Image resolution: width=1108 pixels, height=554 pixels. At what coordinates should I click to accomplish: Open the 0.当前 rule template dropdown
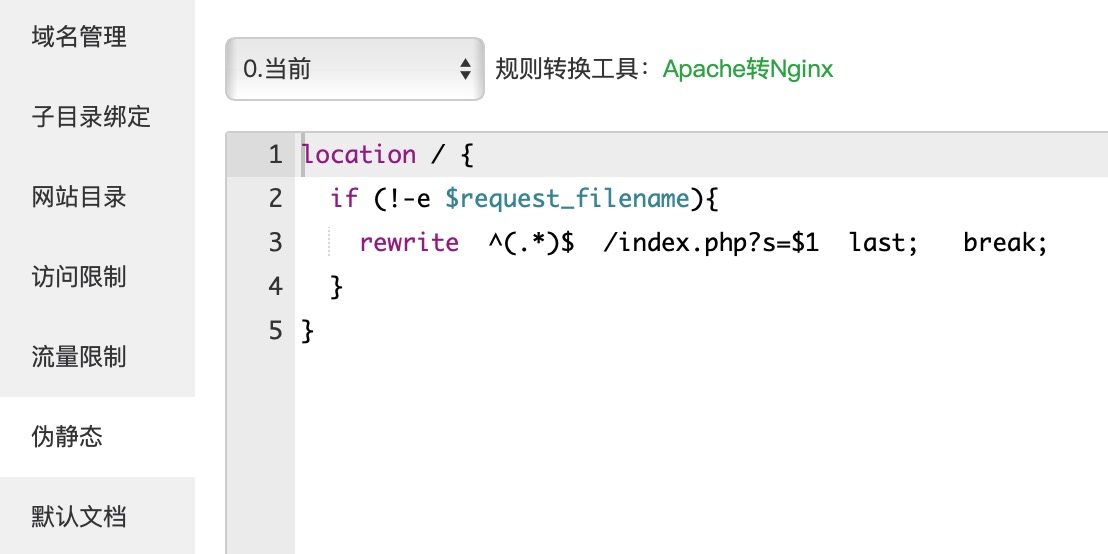coord(340,69)
